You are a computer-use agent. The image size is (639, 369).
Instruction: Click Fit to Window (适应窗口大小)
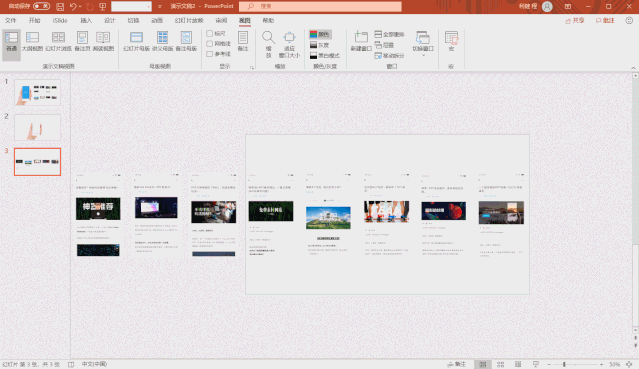click(x=289, y=44)
